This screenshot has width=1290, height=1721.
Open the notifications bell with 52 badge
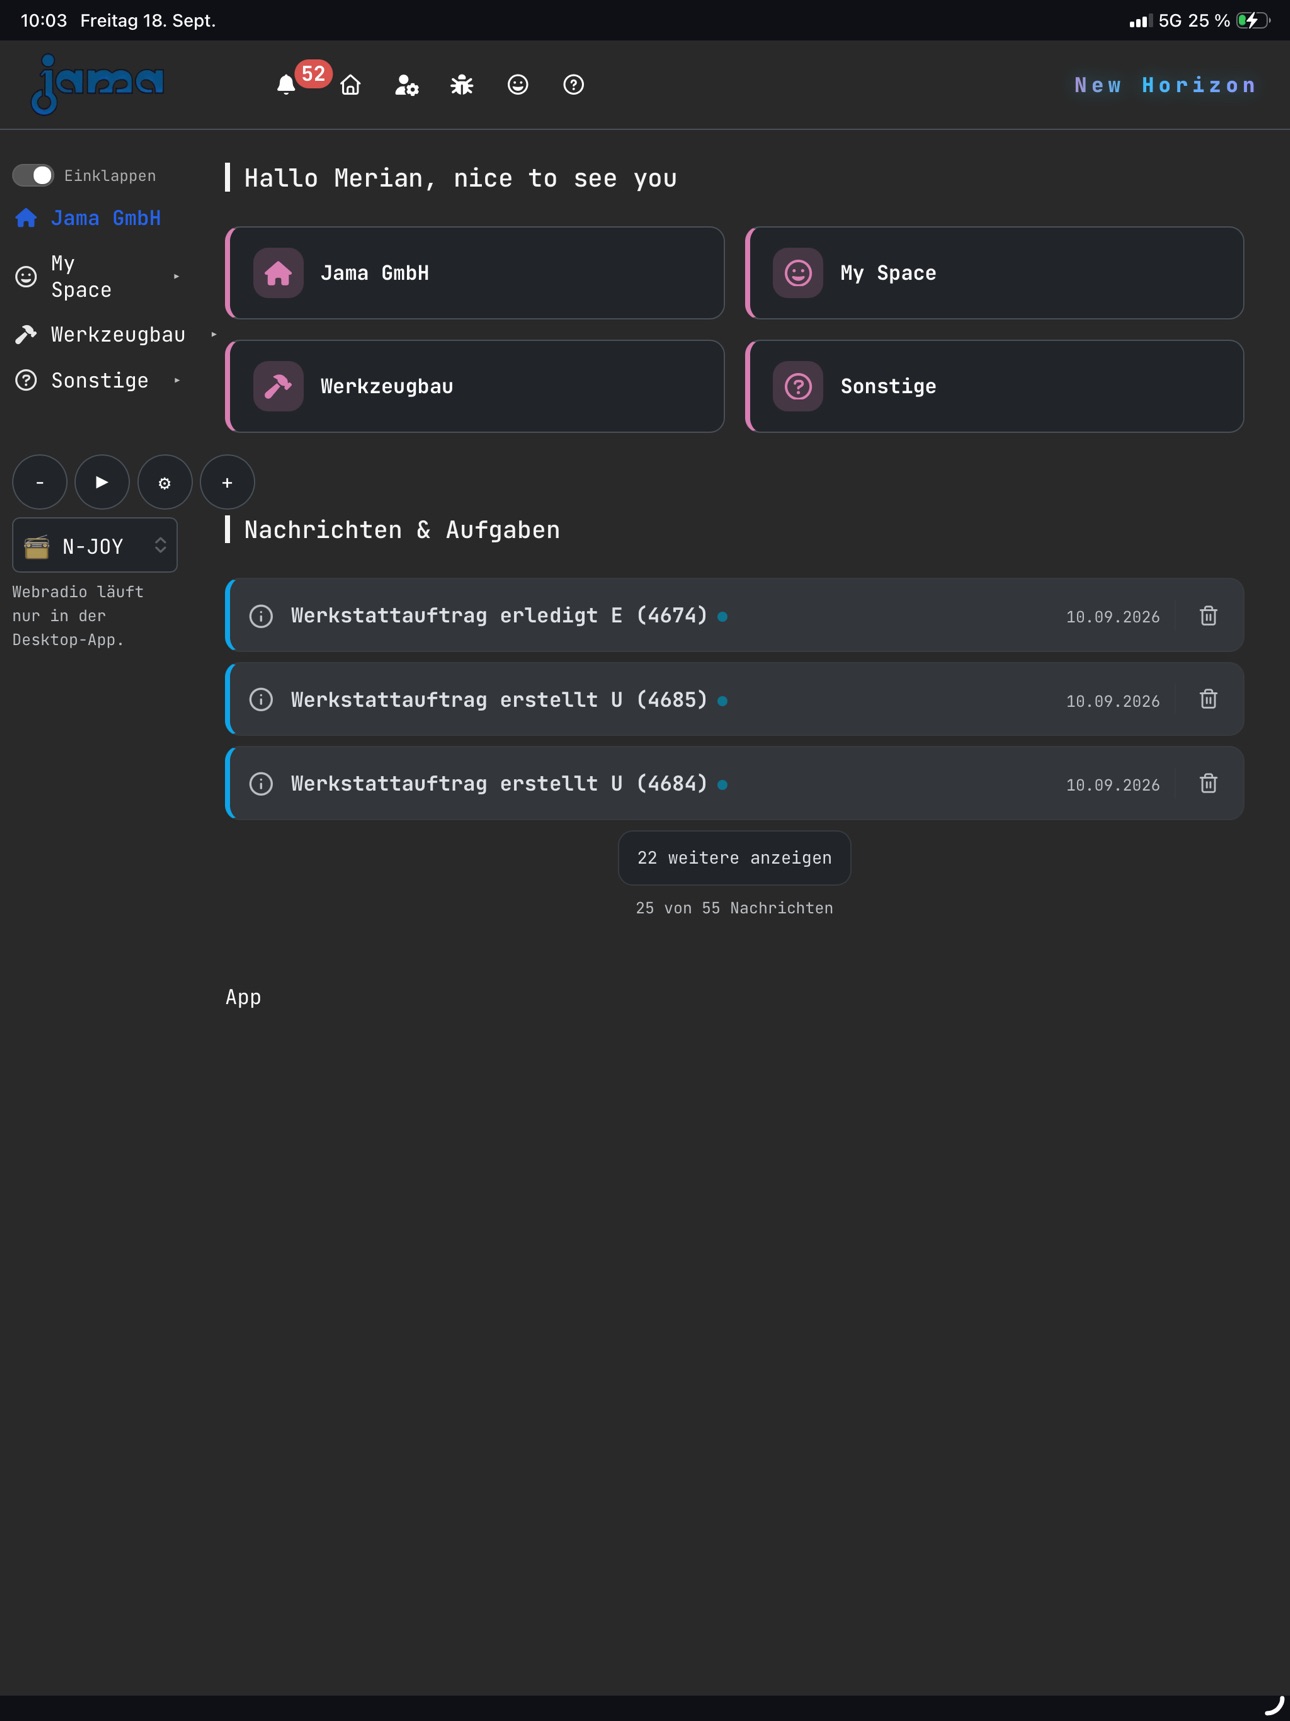click(287, 85)
